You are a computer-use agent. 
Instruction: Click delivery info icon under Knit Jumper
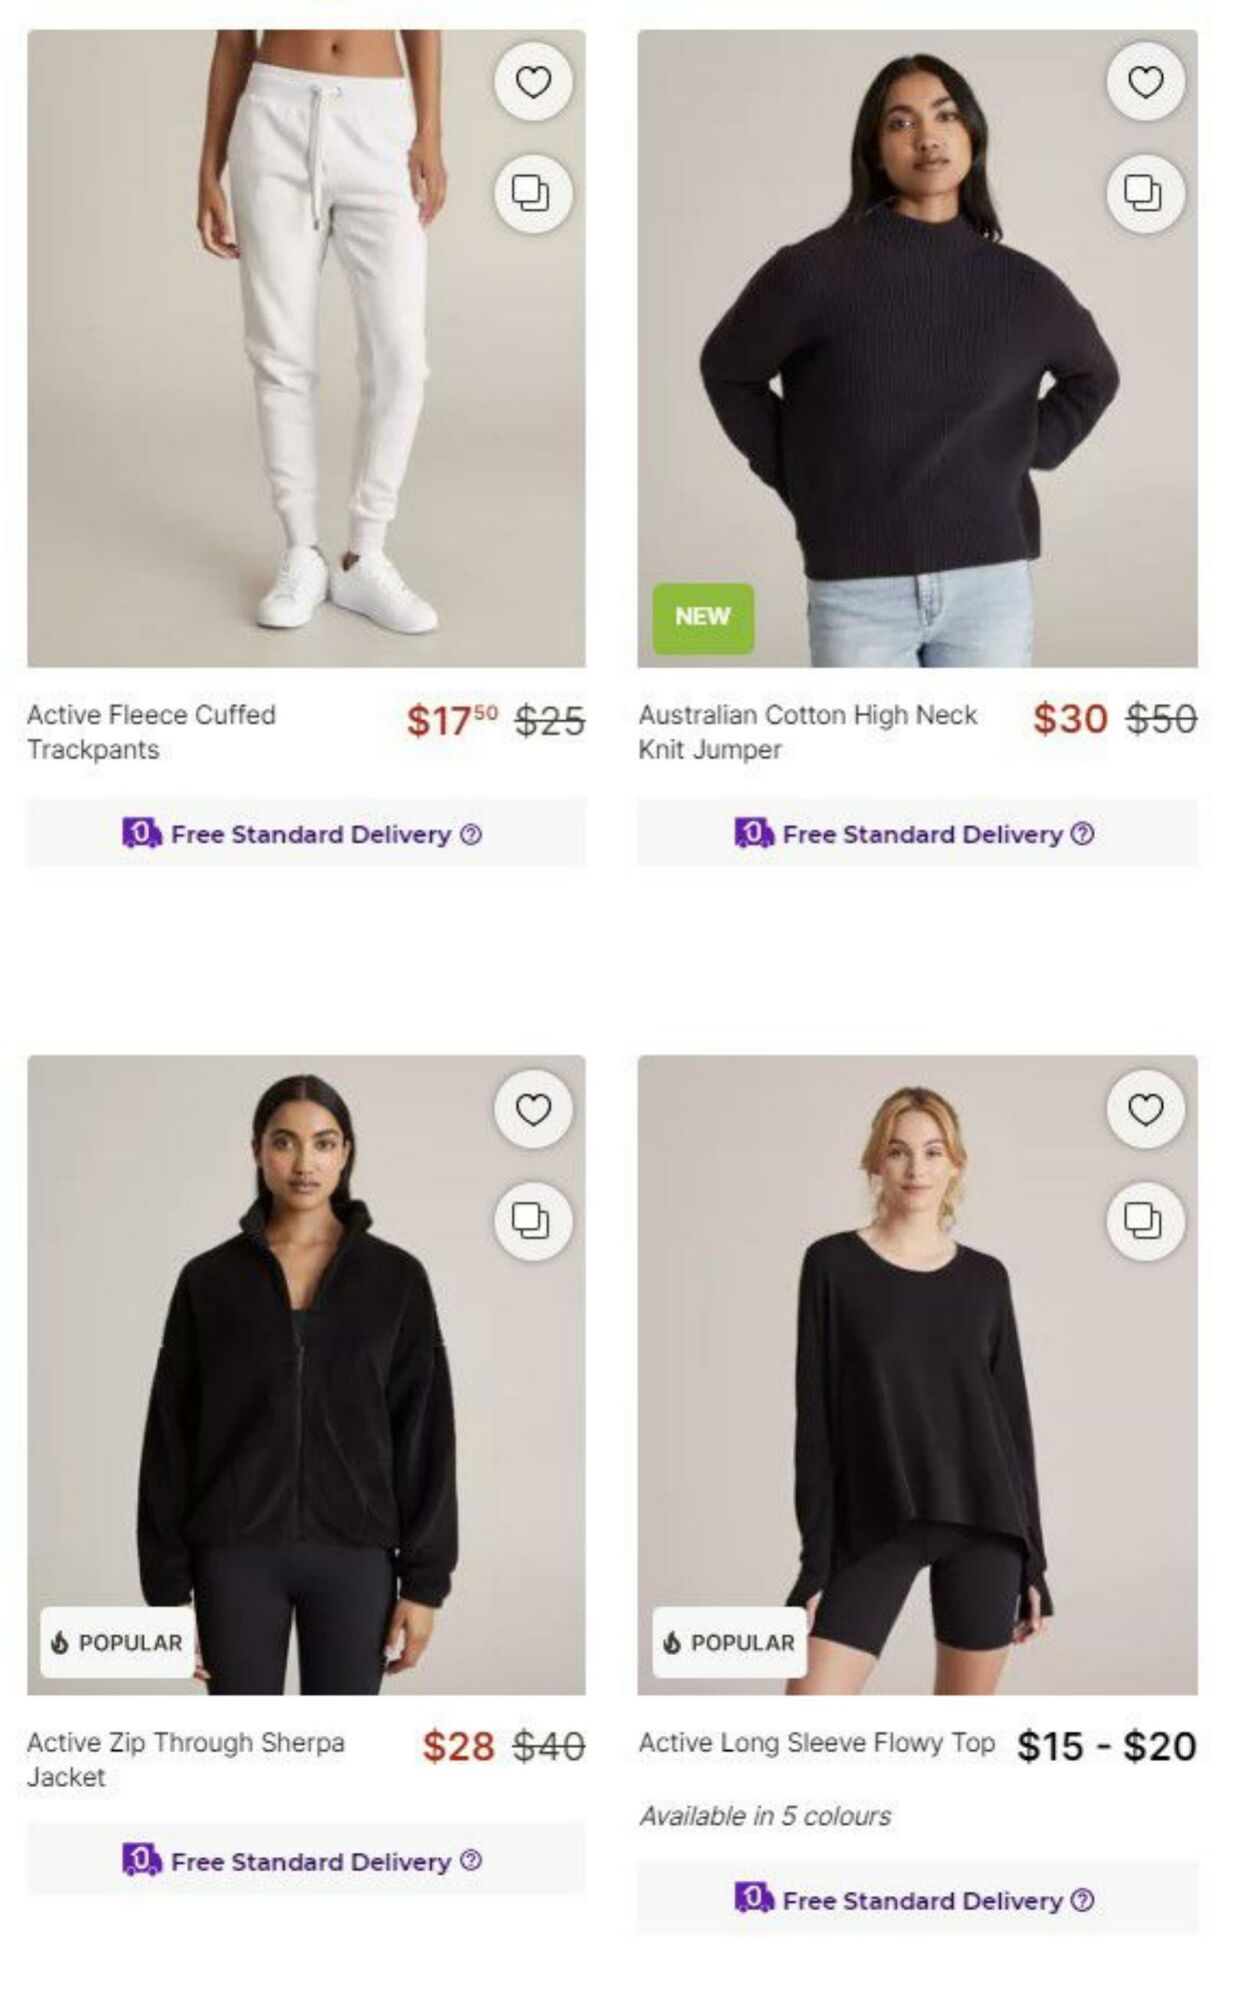(1083, 834)
